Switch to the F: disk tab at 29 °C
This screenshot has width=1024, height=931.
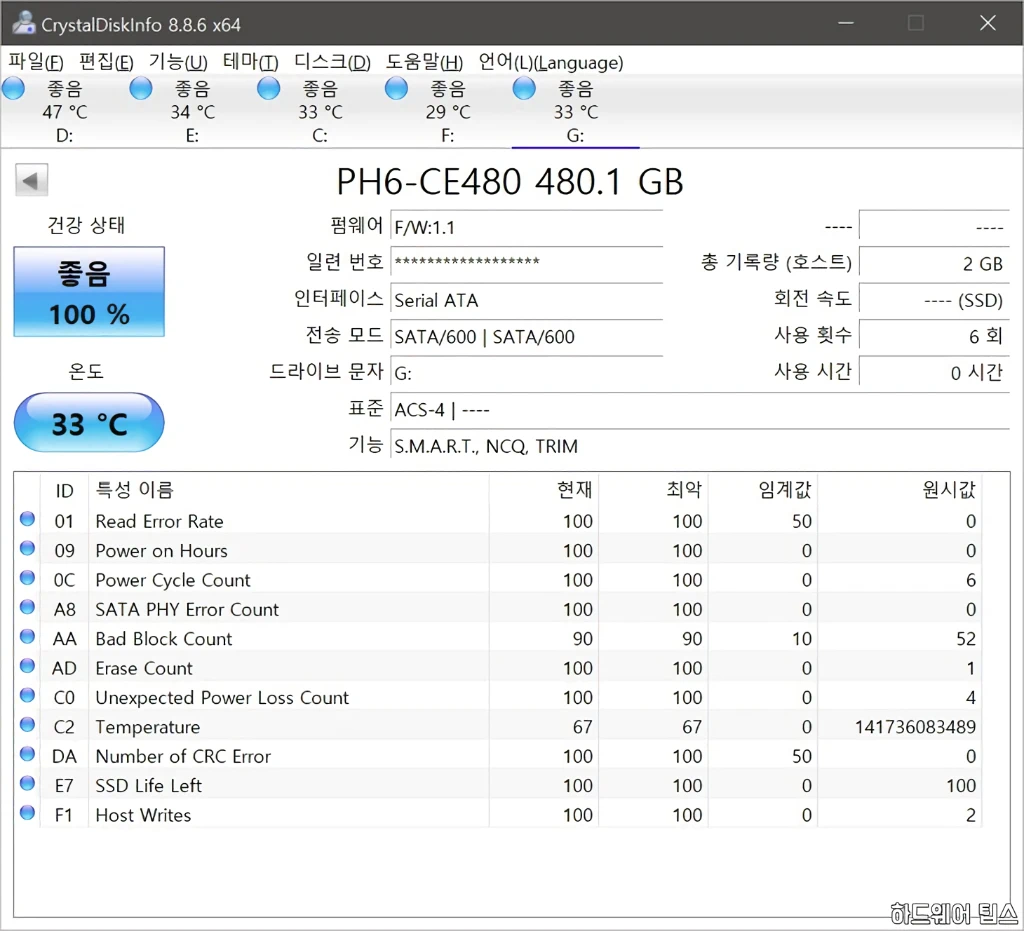(x=447, y=112)
